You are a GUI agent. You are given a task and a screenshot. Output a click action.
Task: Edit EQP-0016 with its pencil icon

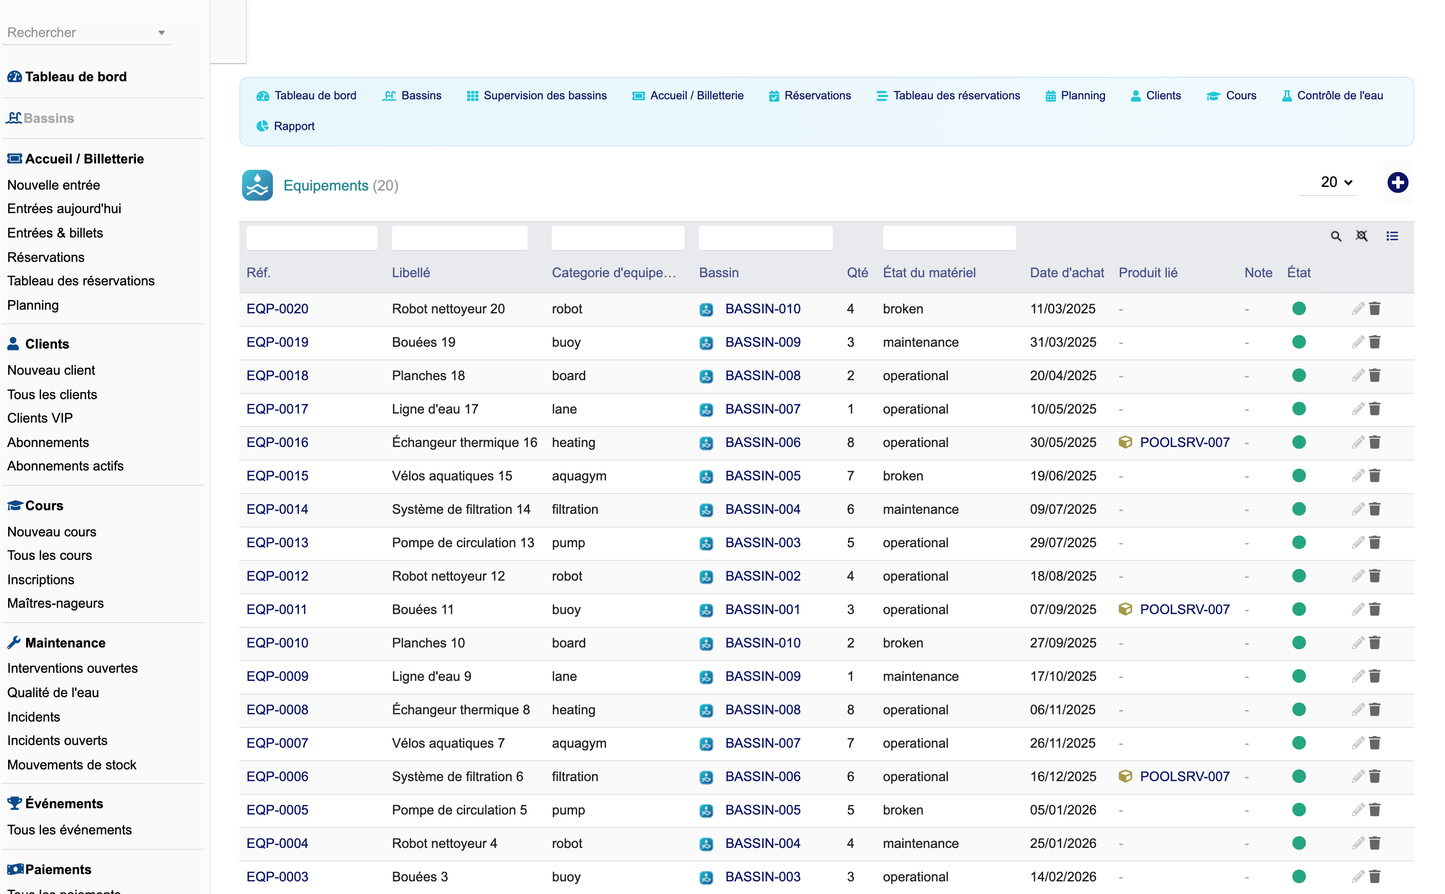1358,442
